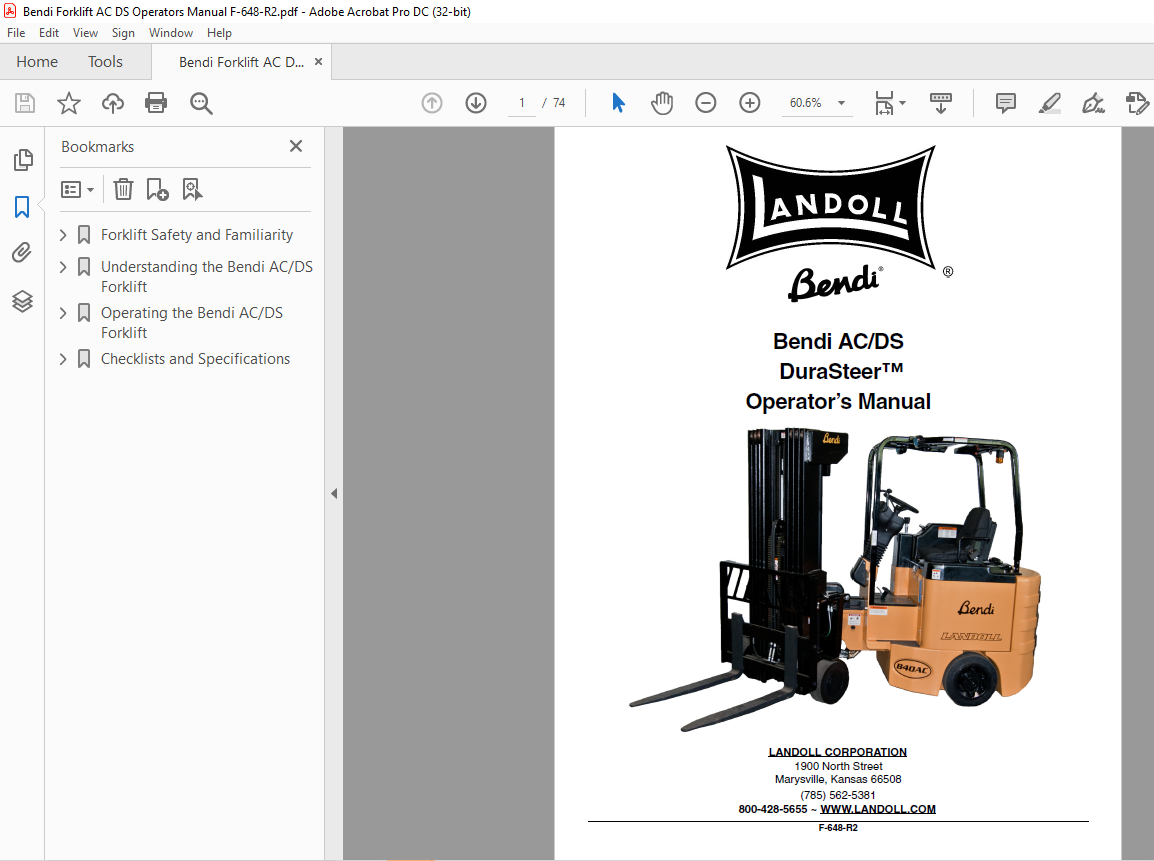Switch to the Home tab
The image size is (1154, 861).
(x=37, y=62)
